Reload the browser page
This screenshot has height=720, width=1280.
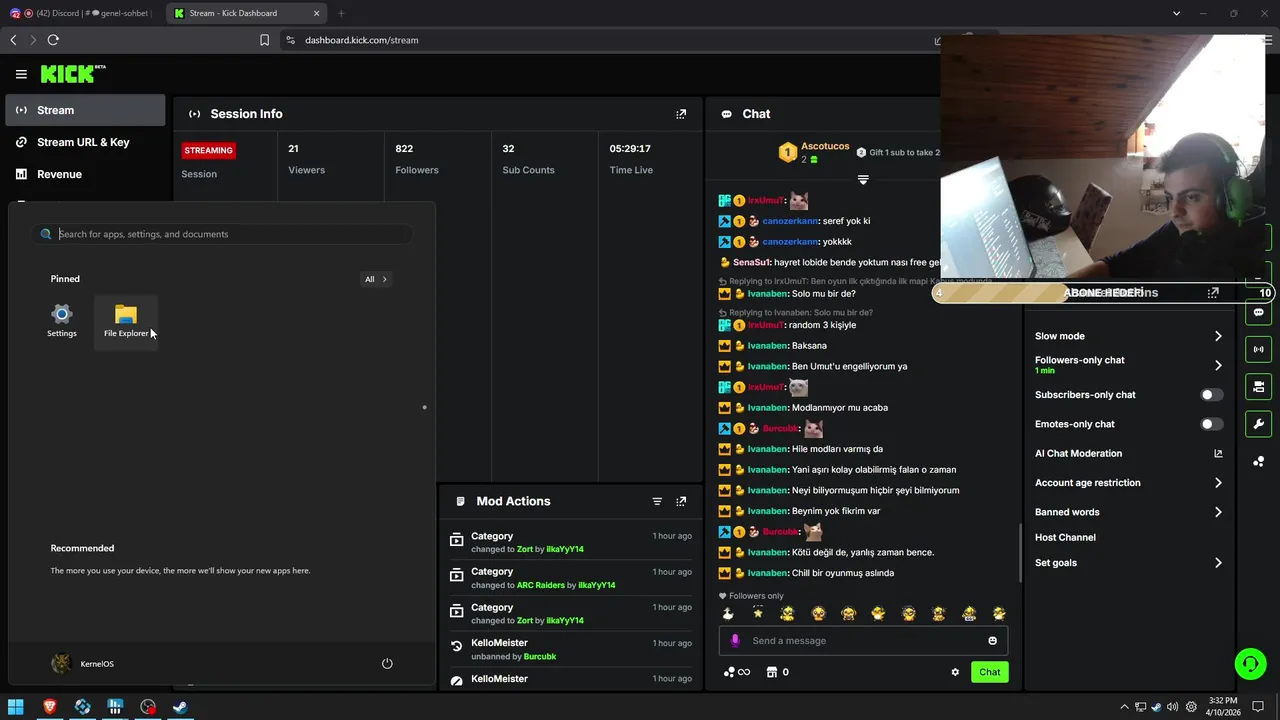click(53, 40)
